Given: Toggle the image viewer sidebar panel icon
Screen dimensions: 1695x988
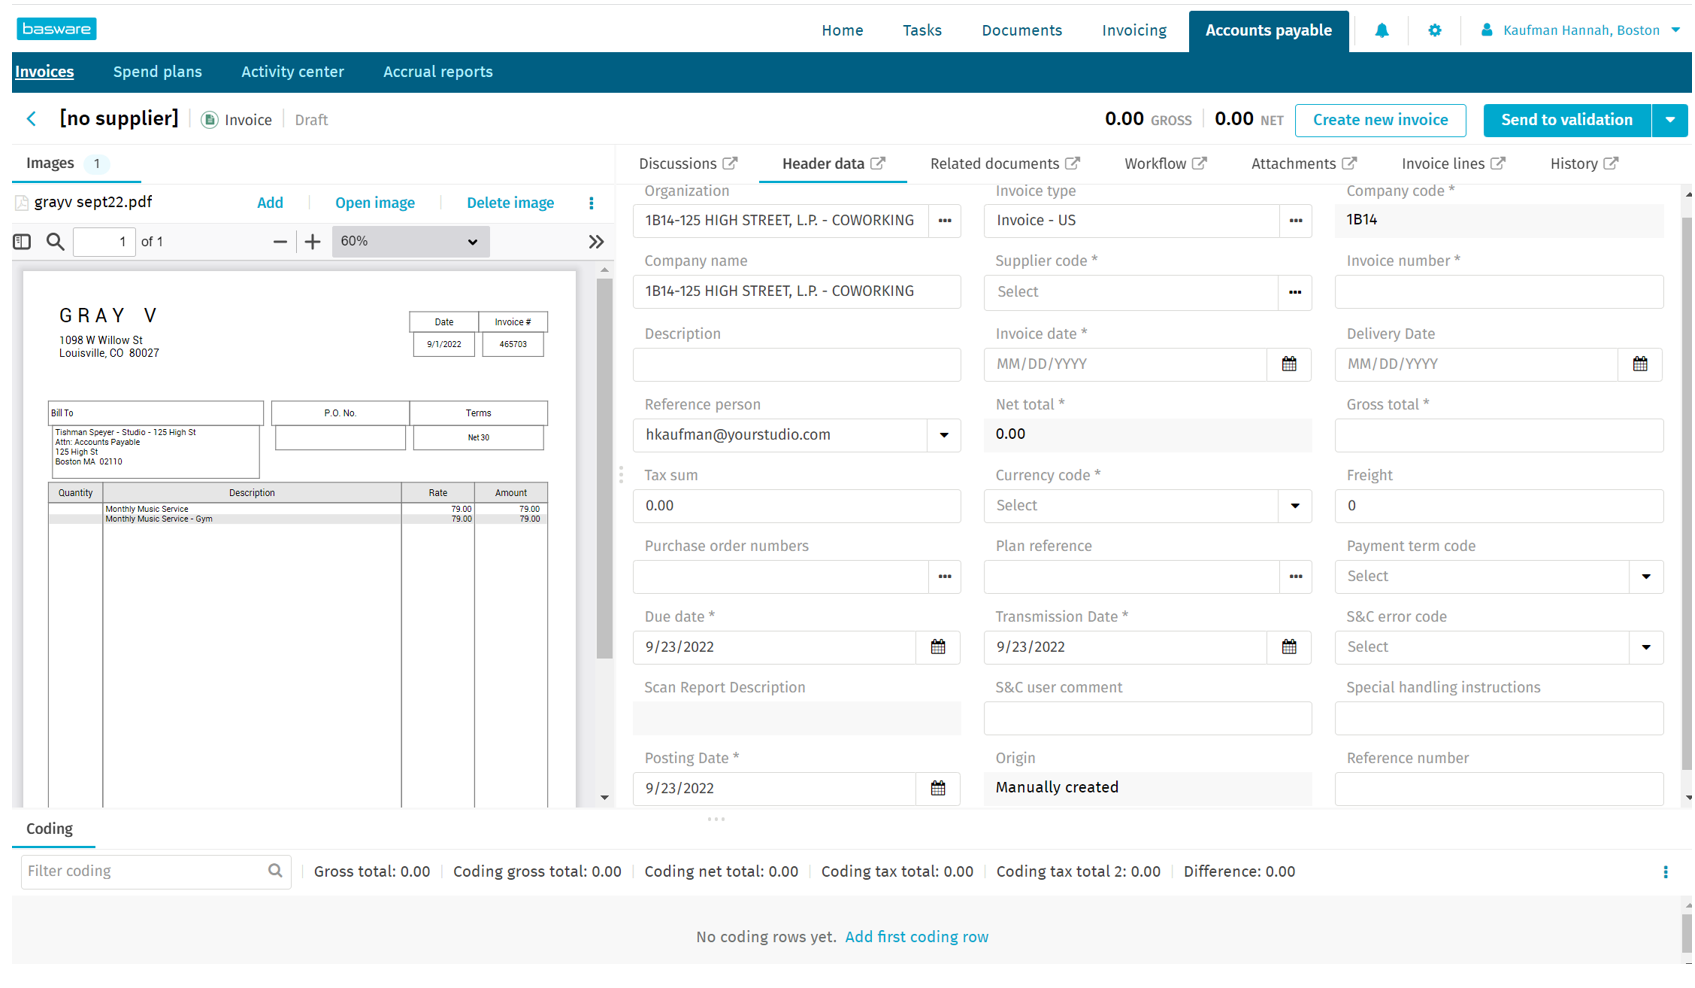Looking at the screenshot, I should pyautogui.click(x=22, y=241).
